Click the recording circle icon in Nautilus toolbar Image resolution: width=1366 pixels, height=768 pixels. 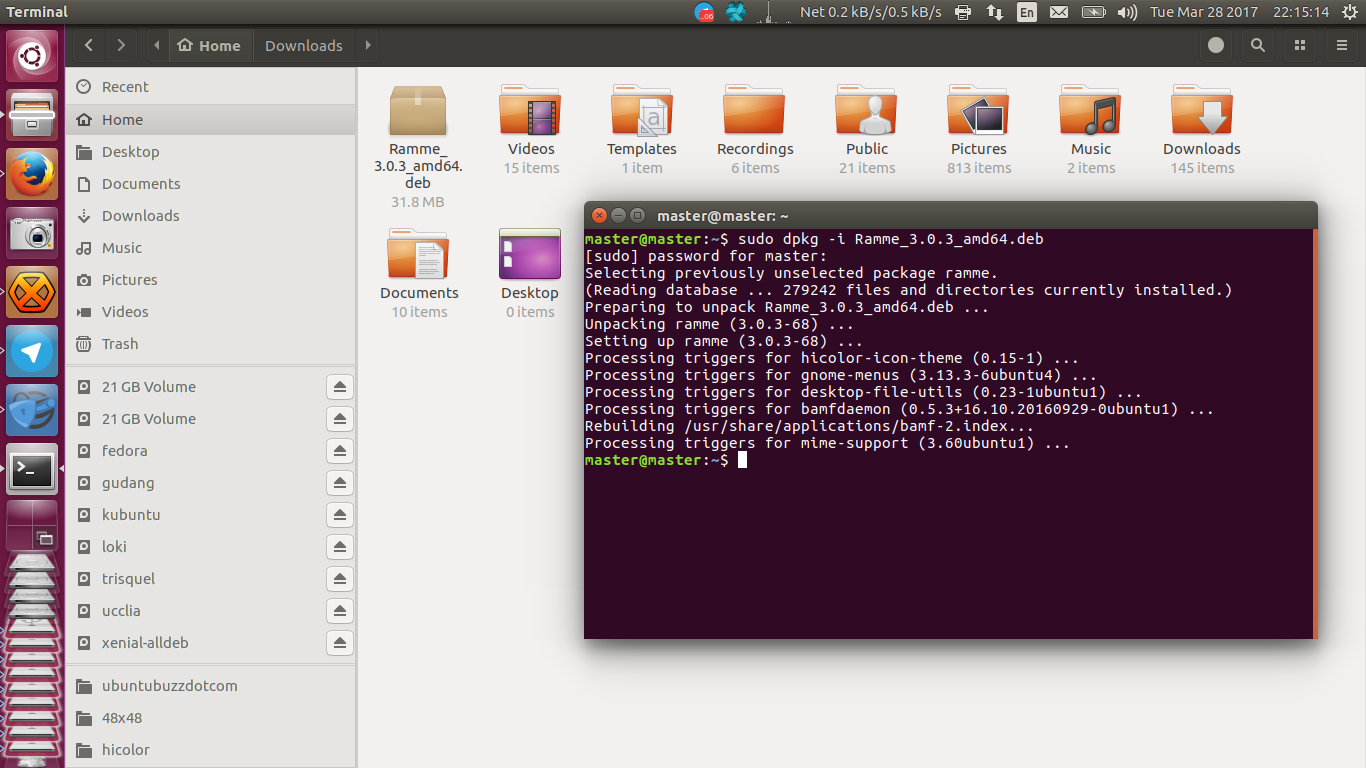point(1216,45)
